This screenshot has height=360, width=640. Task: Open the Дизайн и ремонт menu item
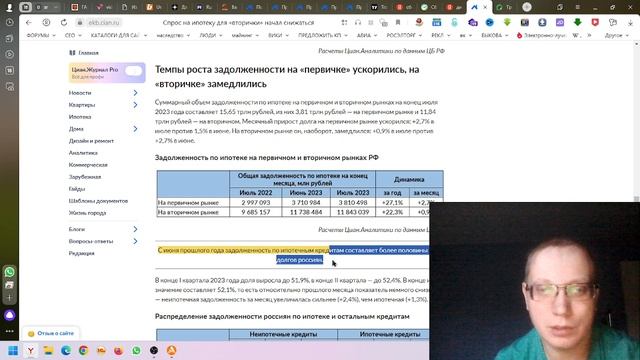pos(91,141)
